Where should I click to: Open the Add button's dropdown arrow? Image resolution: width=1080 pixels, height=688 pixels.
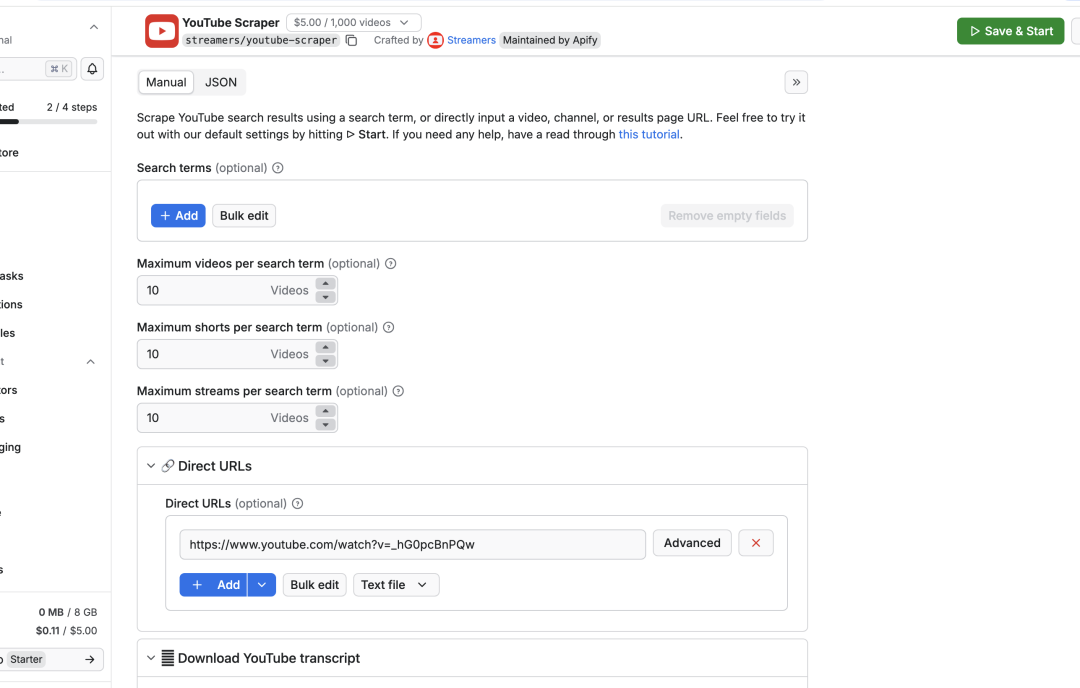coord(261,585)
